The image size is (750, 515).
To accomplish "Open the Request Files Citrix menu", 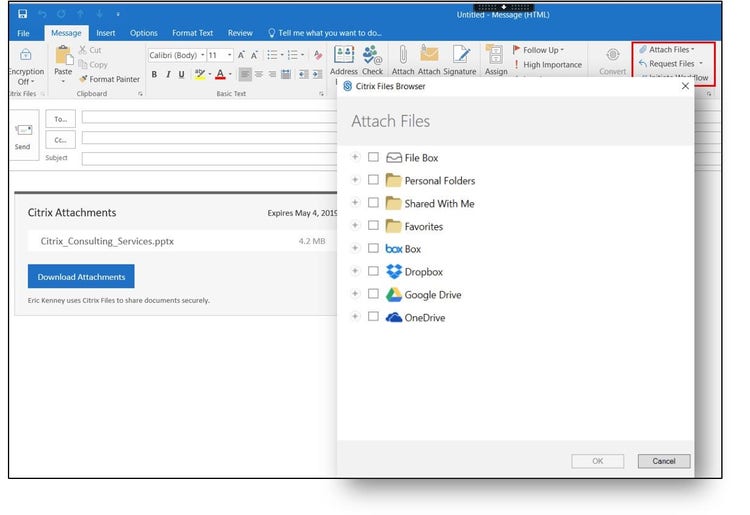I will click(x=671, y=64).
